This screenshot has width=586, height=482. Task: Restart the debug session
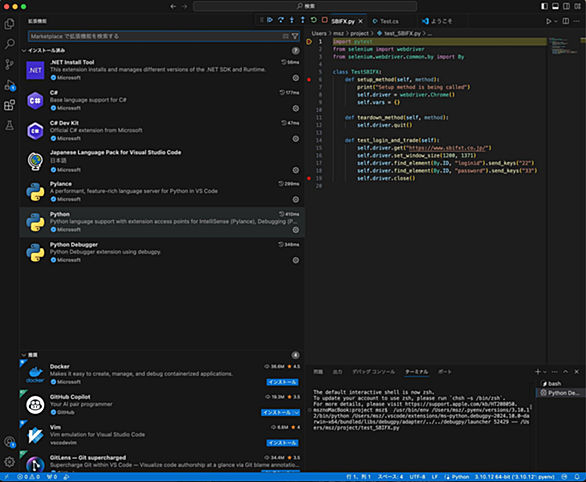click(314, 20)
